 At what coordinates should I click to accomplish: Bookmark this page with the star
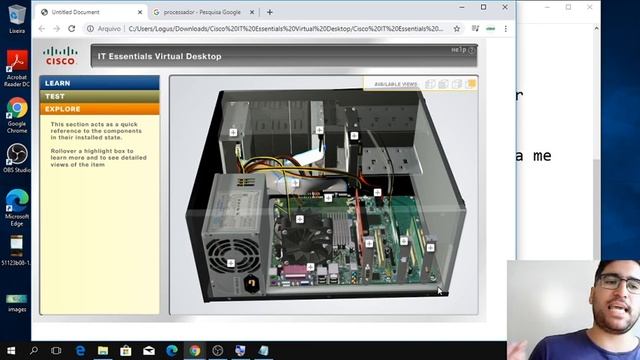coord(457,29)
